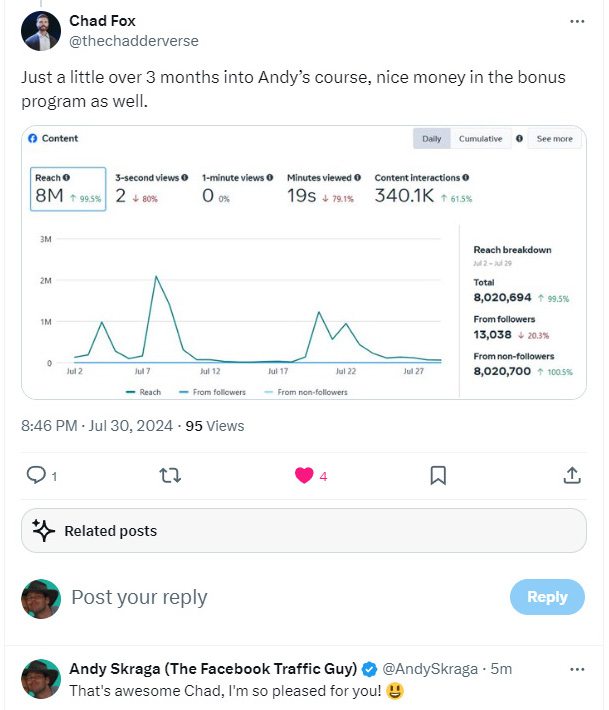Open Chad Fox's post options menu
The height and width of the screenshot is (710, 609).
point(577,21)
